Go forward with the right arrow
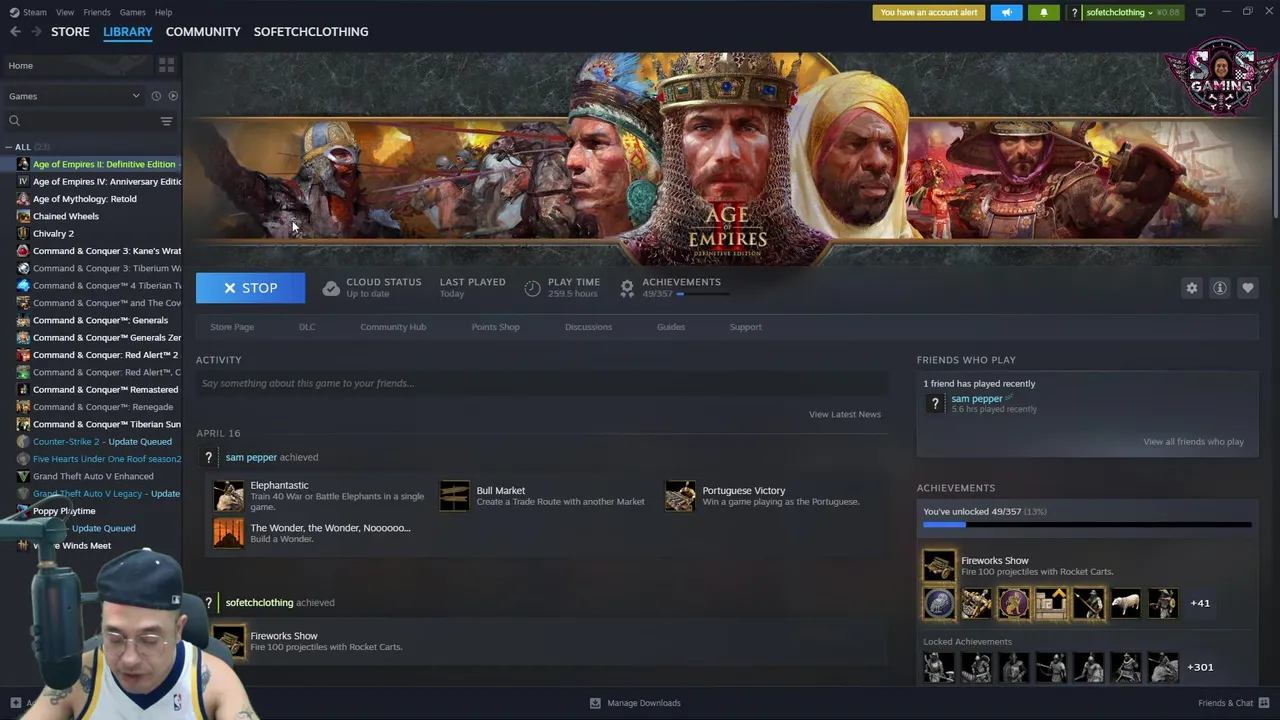Viewport: 1280px width, 720px height. [x=37, y=32]
